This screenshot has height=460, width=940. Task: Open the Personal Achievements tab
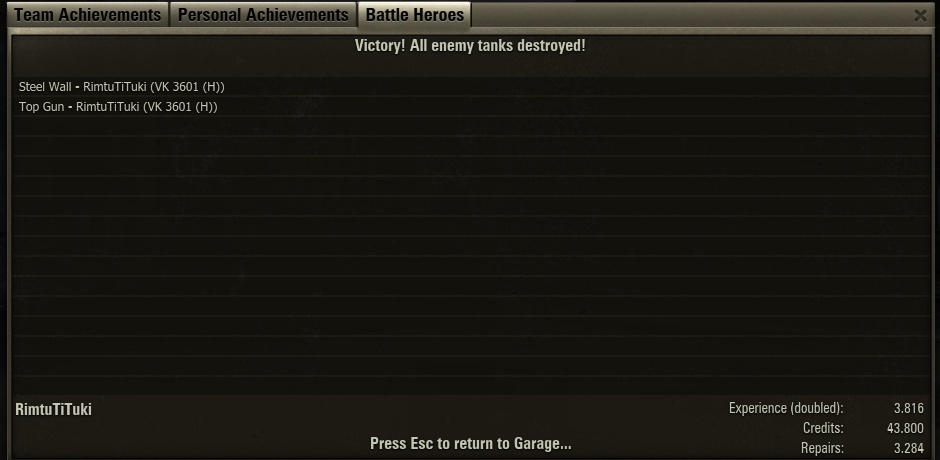pos(263,14)
